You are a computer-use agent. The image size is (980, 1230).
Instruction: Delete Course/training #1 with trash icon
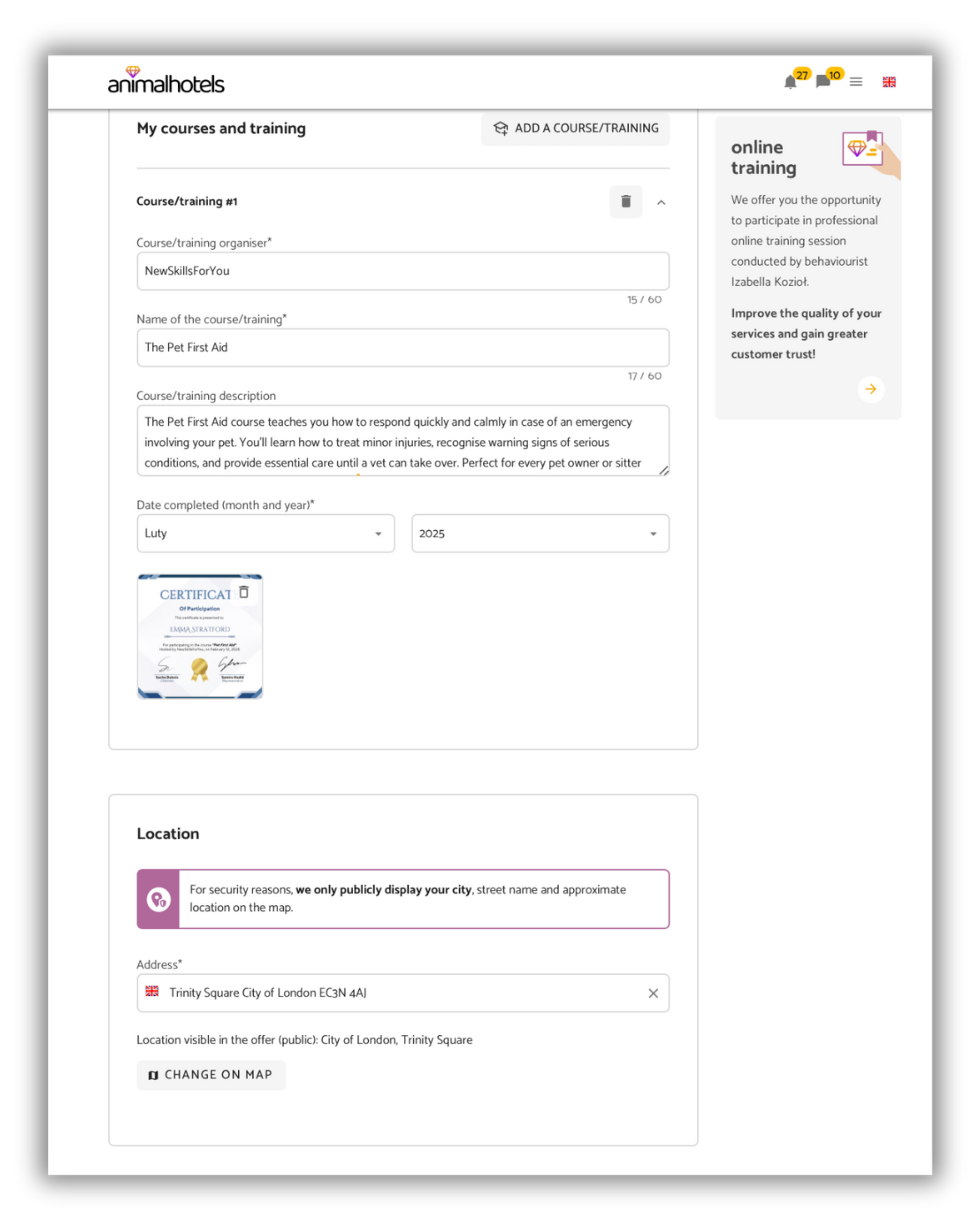tap(626, 202)
